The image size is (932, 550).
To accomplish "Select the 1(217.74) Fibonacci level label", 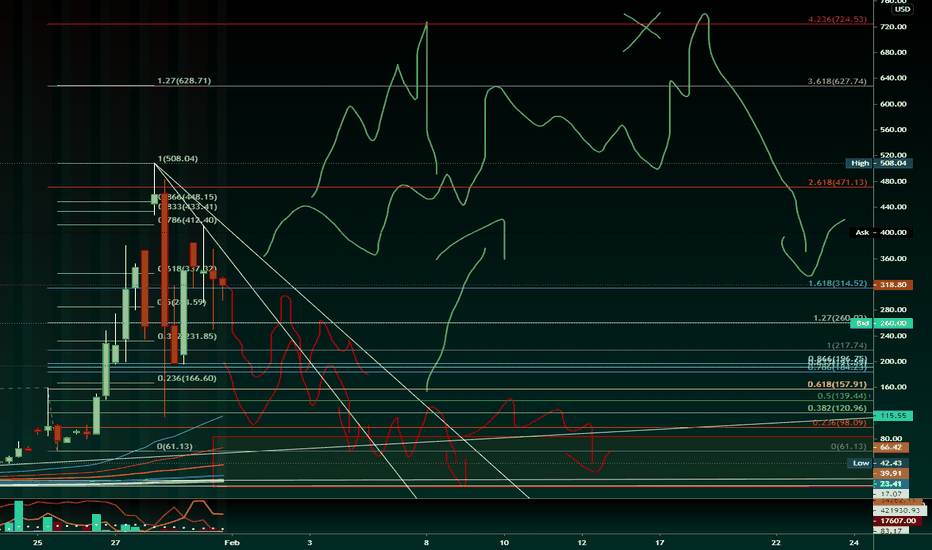I will [846, 345].
